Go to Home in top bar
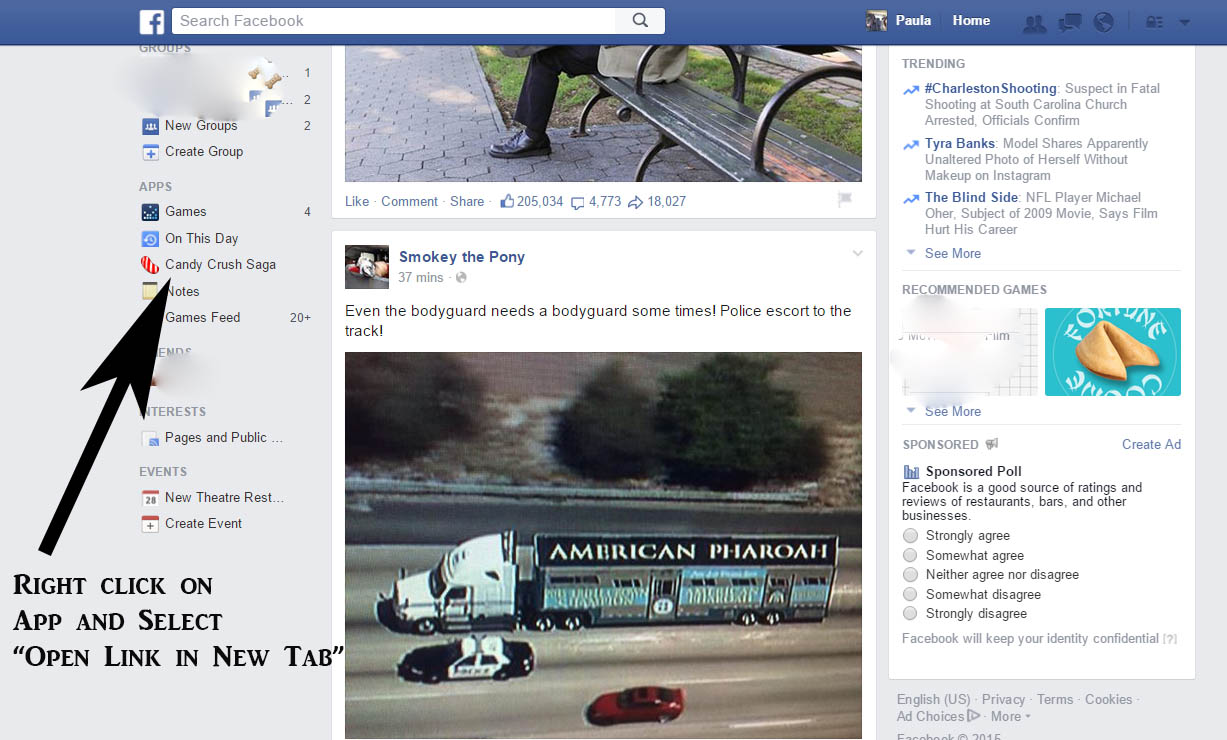The image size is (1227, 740). pyautogui.click(x=971, y=21)
